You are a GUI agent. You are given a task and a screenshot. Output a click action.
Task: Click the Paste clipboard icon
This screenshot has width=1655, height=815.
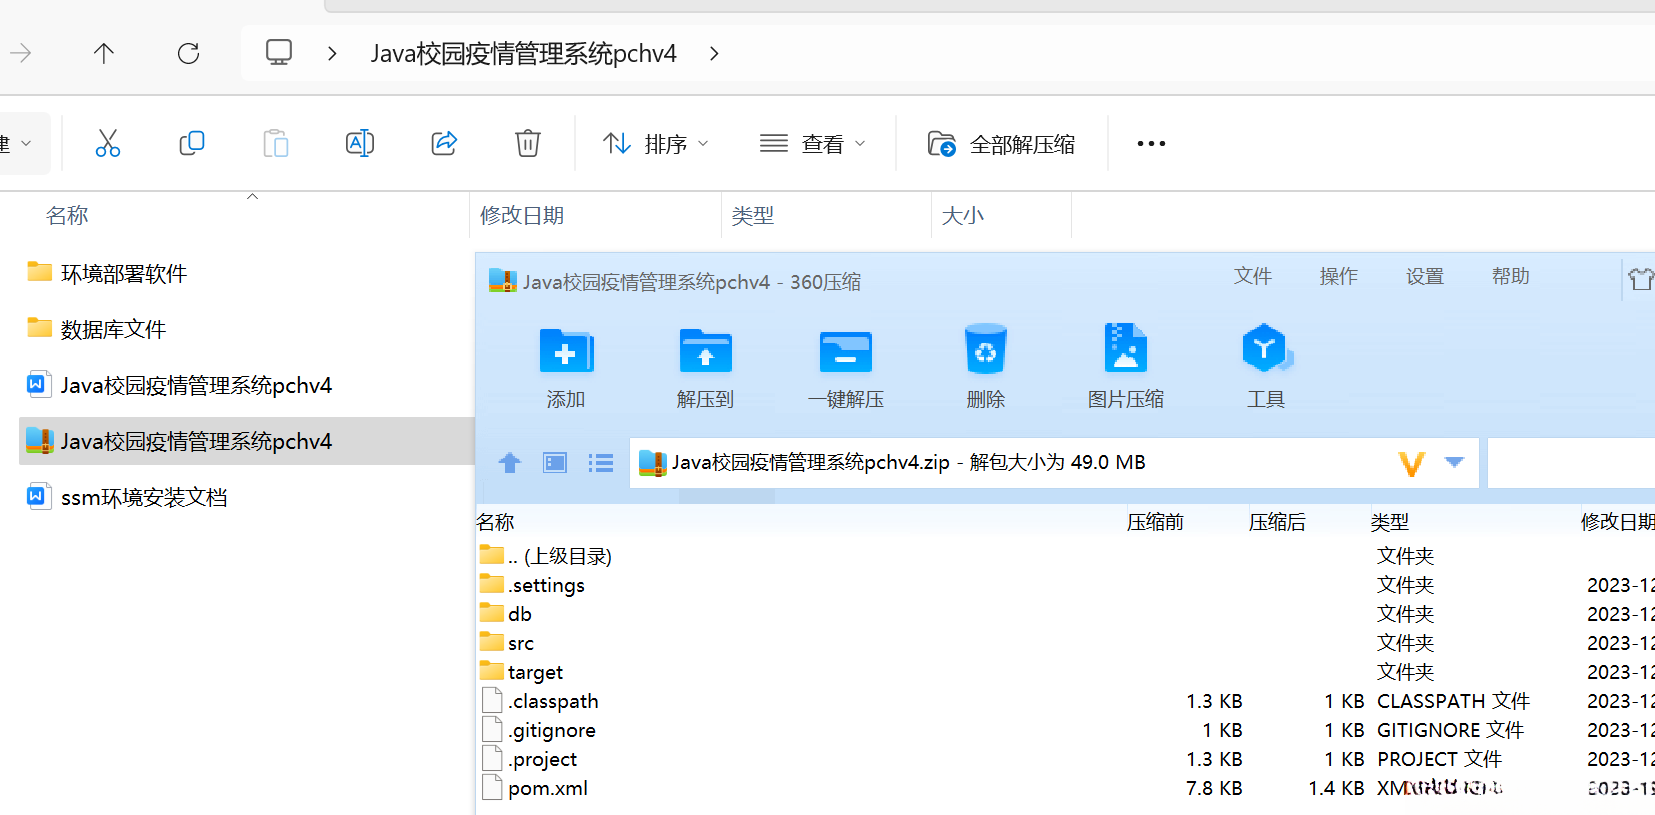pyautogui.click(x=276, y=144)
